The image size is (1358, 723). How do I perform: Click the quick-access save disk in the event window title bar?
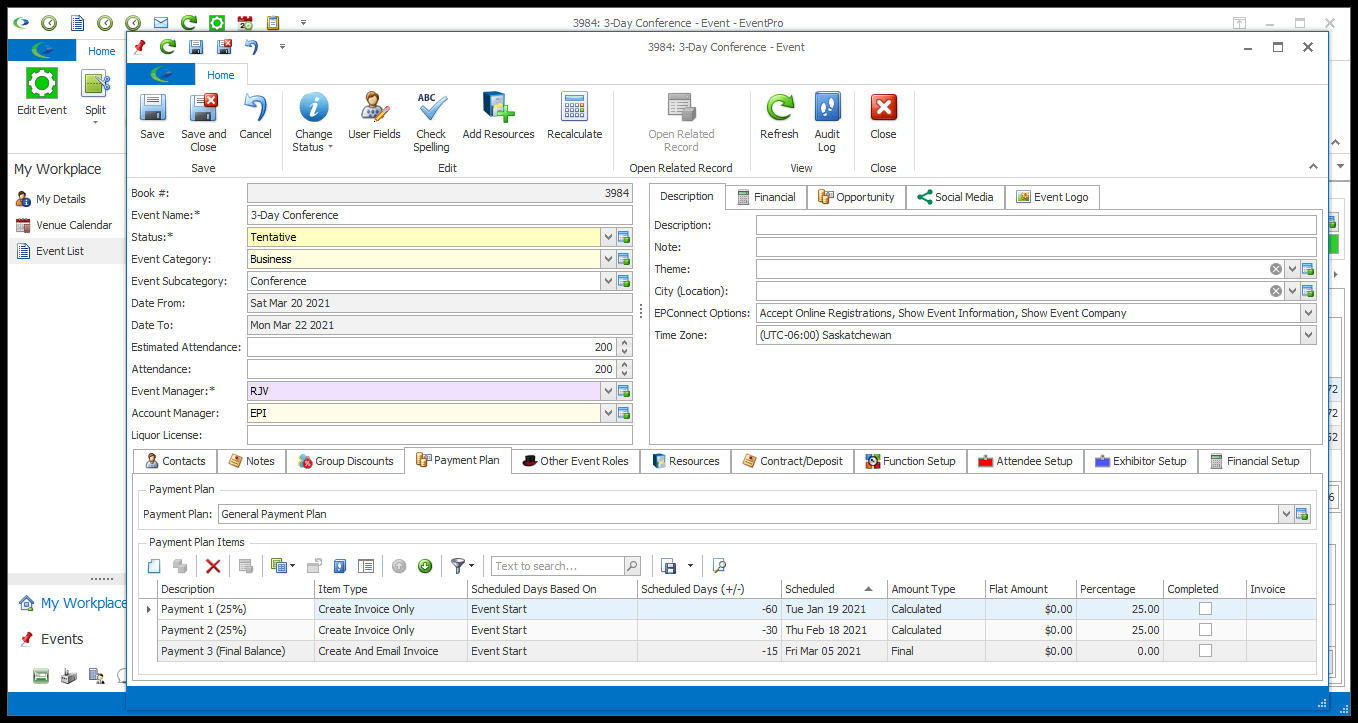pos(196,47)
